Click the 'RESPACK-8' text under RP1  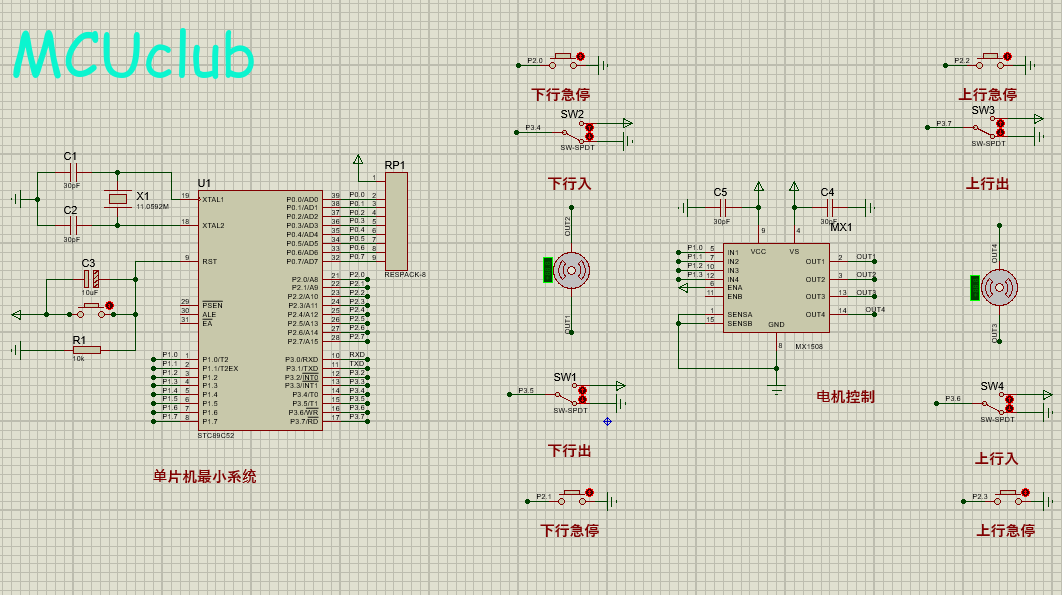[405, 274]
